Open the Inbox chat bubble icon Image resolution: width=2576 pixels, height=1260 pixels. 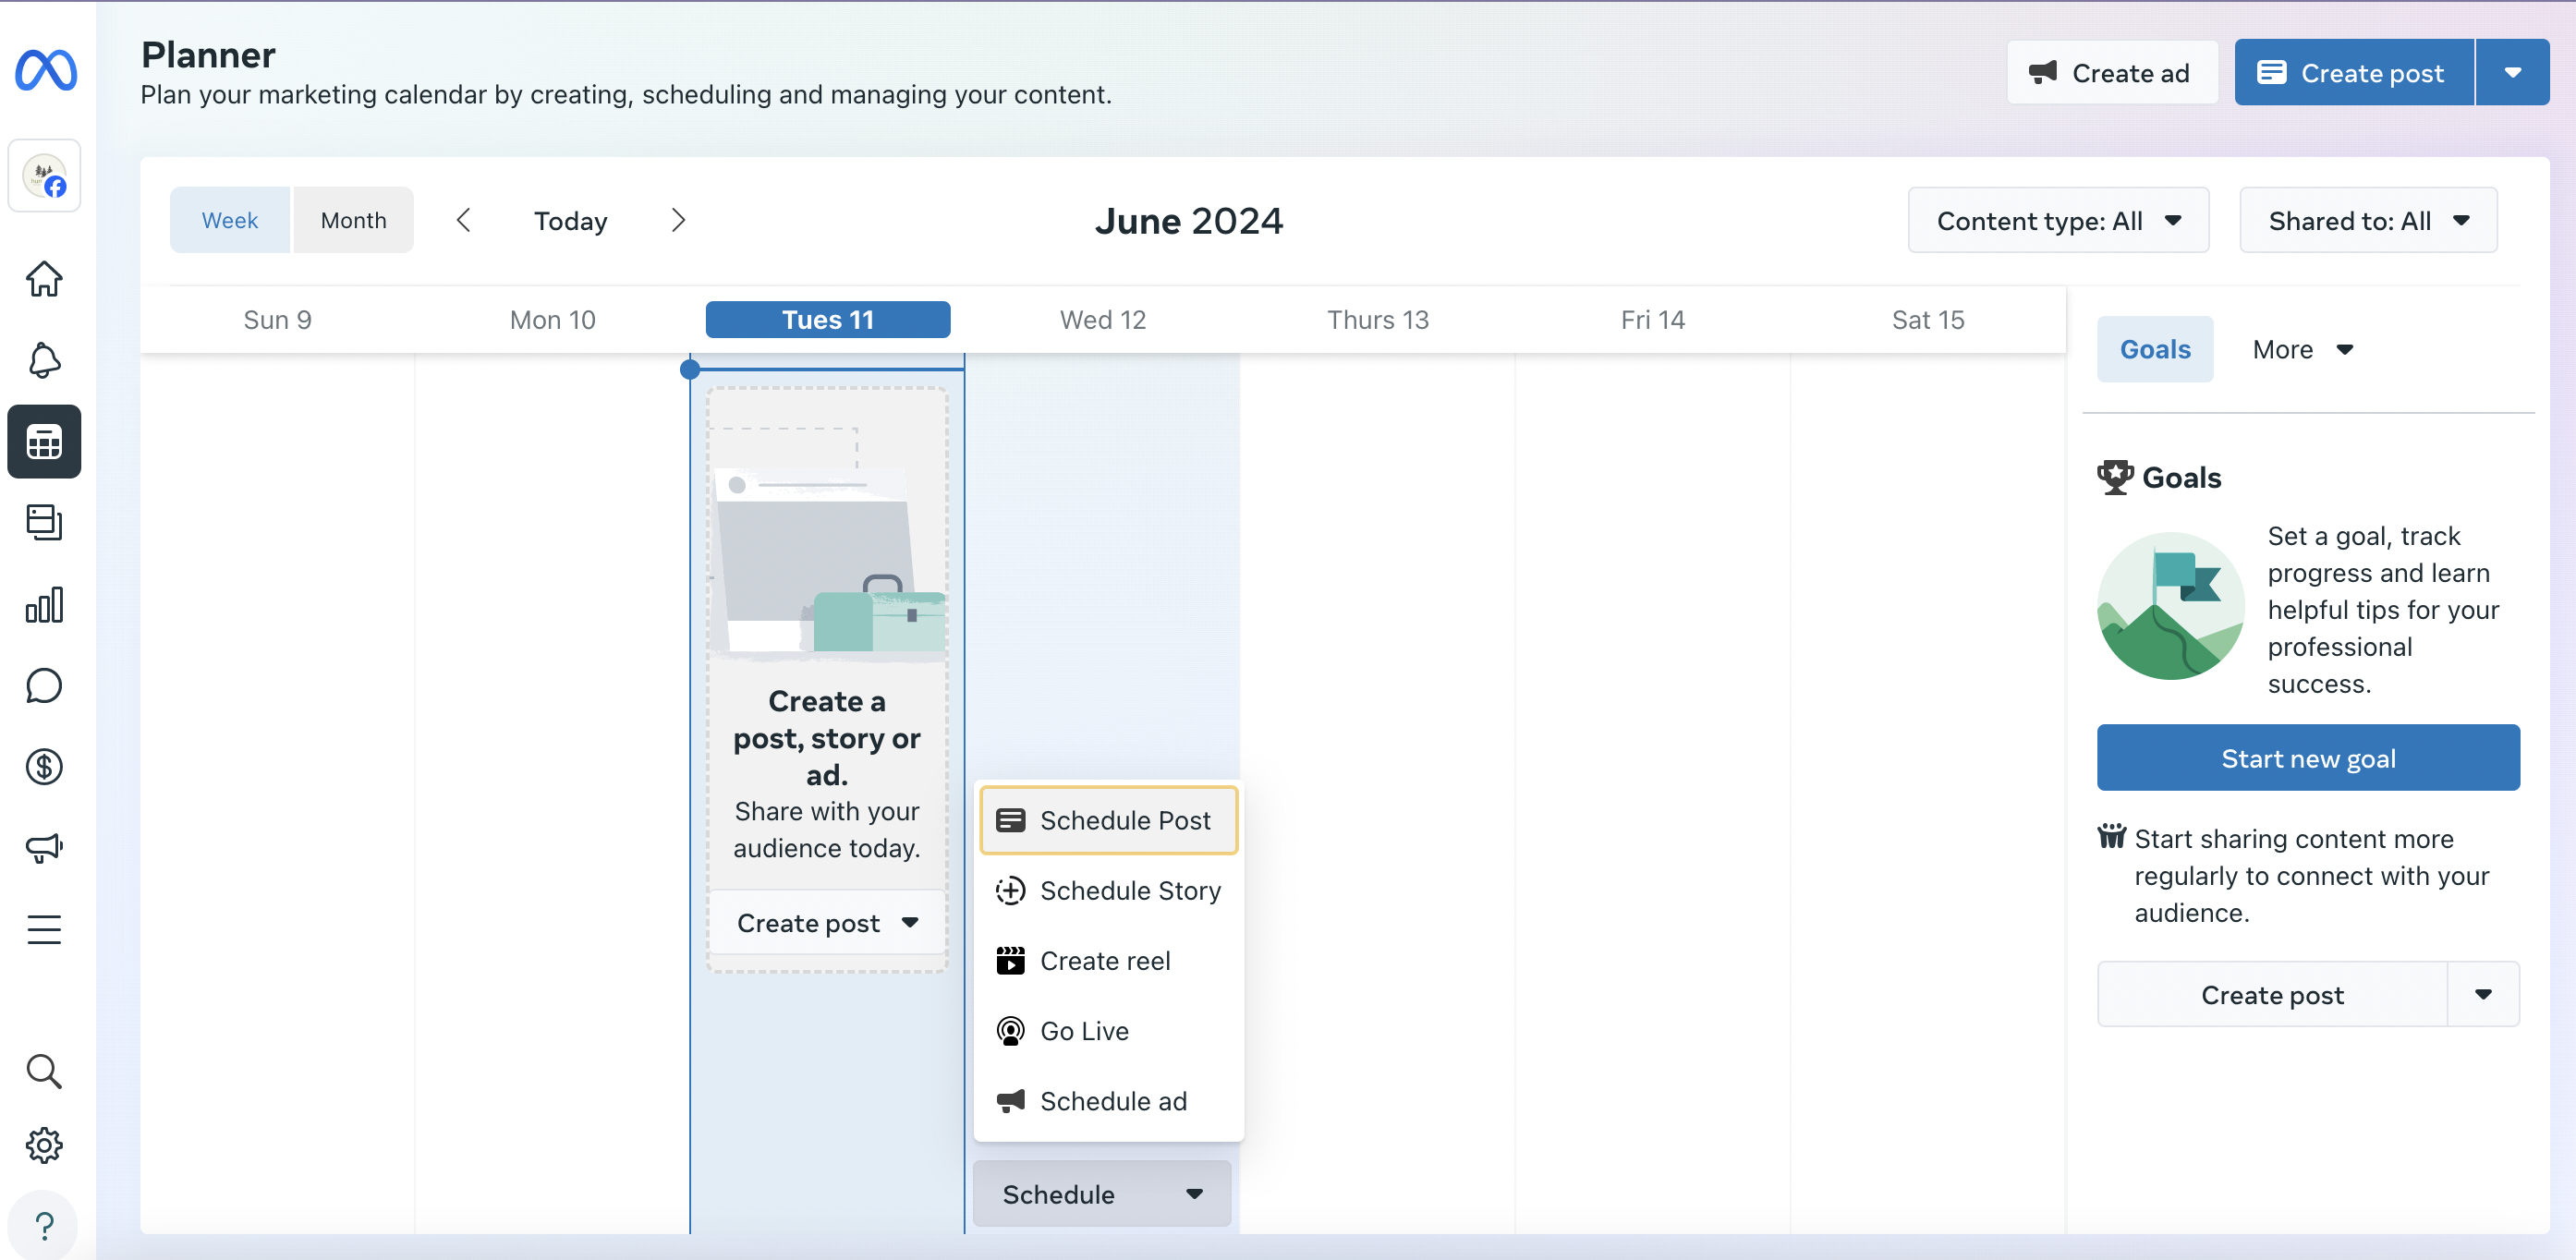pyautogui.click(x=44, y=686)
